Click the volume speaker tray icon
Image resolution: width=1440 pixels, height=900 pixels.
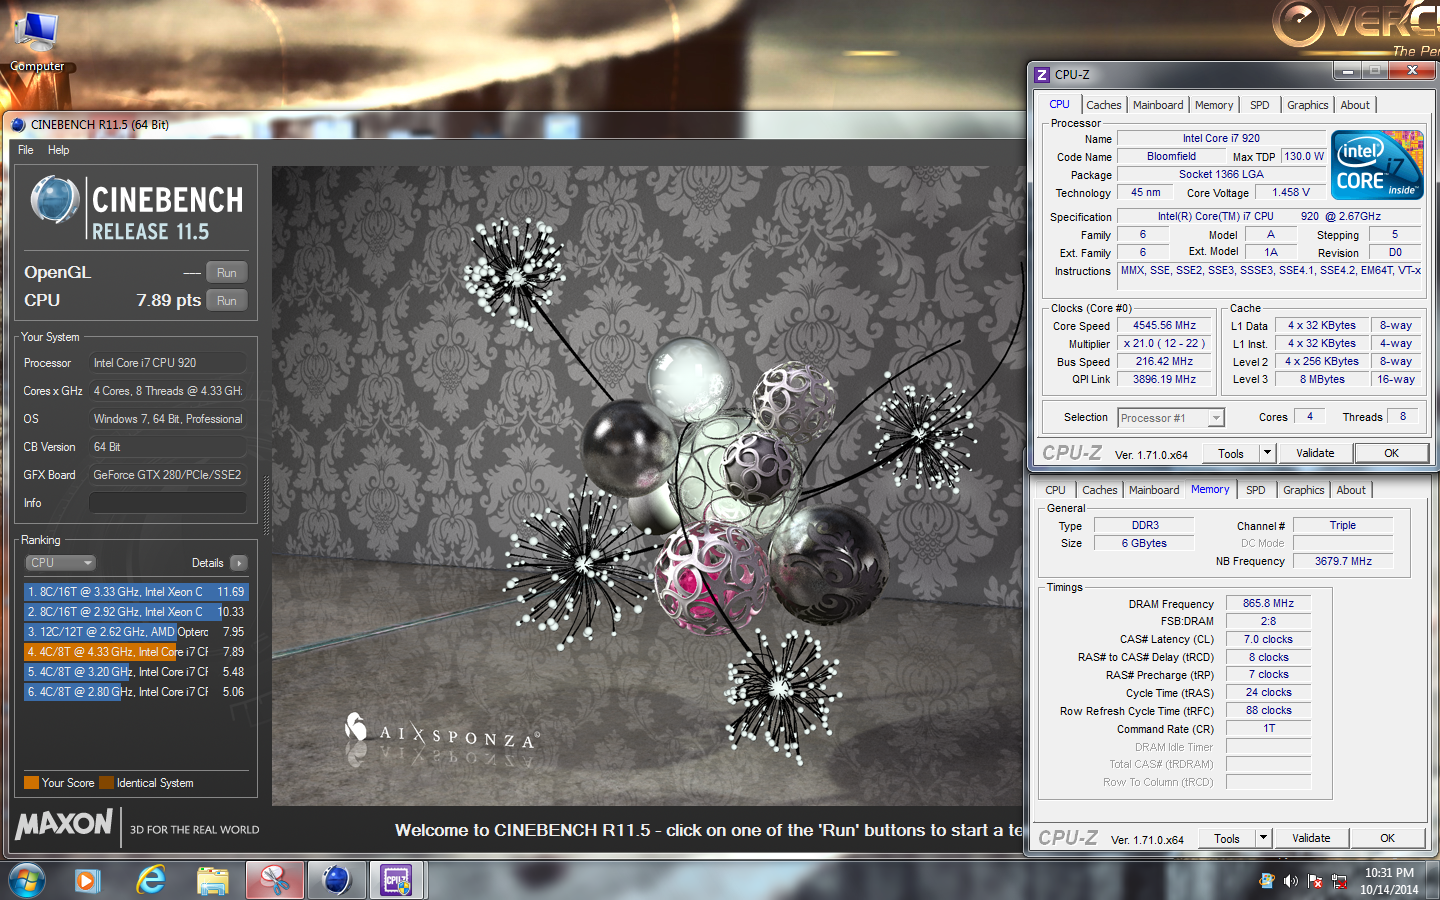tap(1291, 881)
